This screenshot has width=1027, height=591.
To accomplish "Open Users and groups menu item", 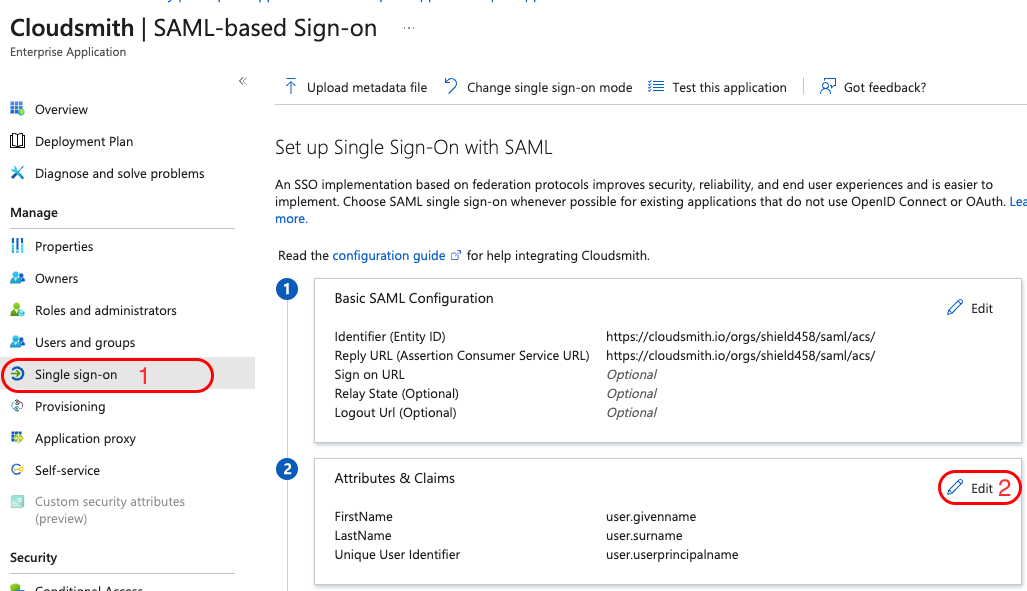I will [x=85, y=342].
